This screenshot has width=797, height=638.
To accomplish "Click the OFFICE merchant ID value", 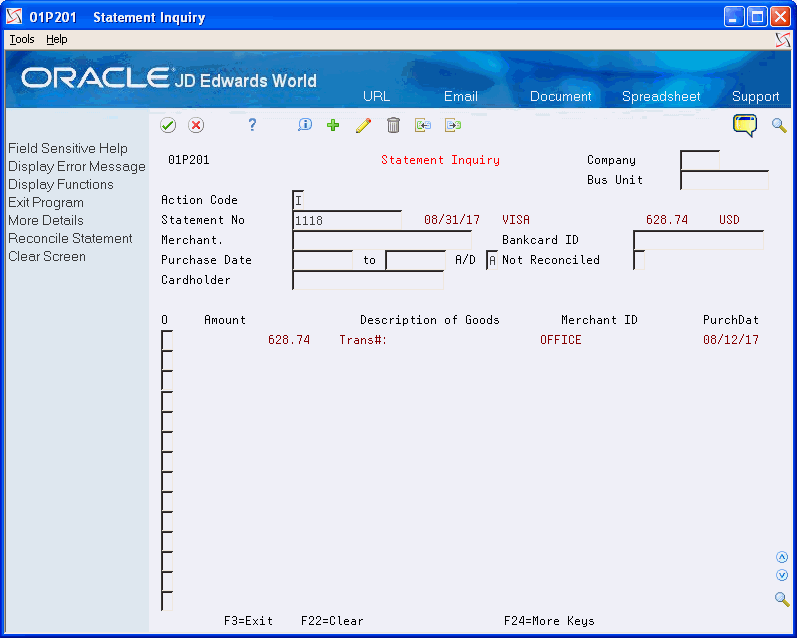I will tap(560, 340).
